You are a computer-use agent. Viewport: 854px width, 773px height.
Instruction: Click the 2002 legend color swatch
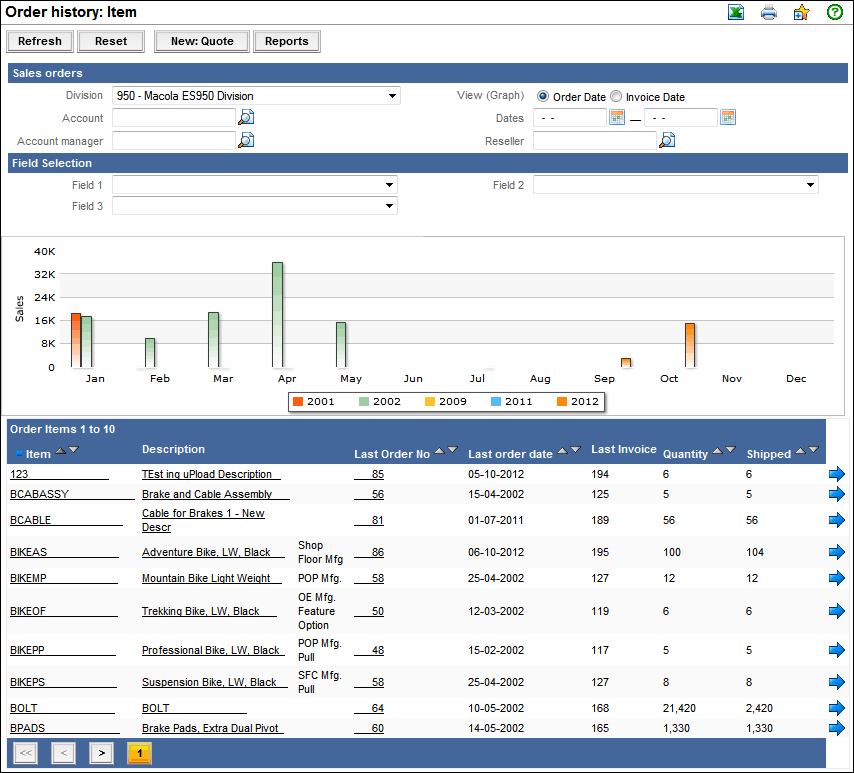(365, 402)
